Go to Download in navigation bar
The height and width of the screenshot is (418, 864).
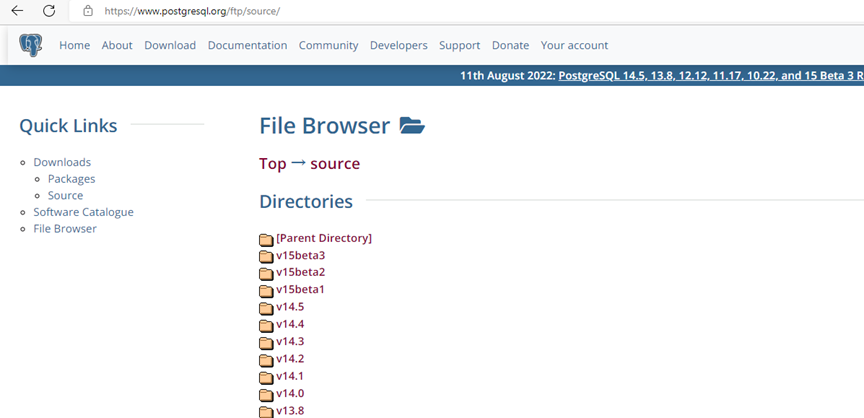pyautogui.click(x=170, y=45)
